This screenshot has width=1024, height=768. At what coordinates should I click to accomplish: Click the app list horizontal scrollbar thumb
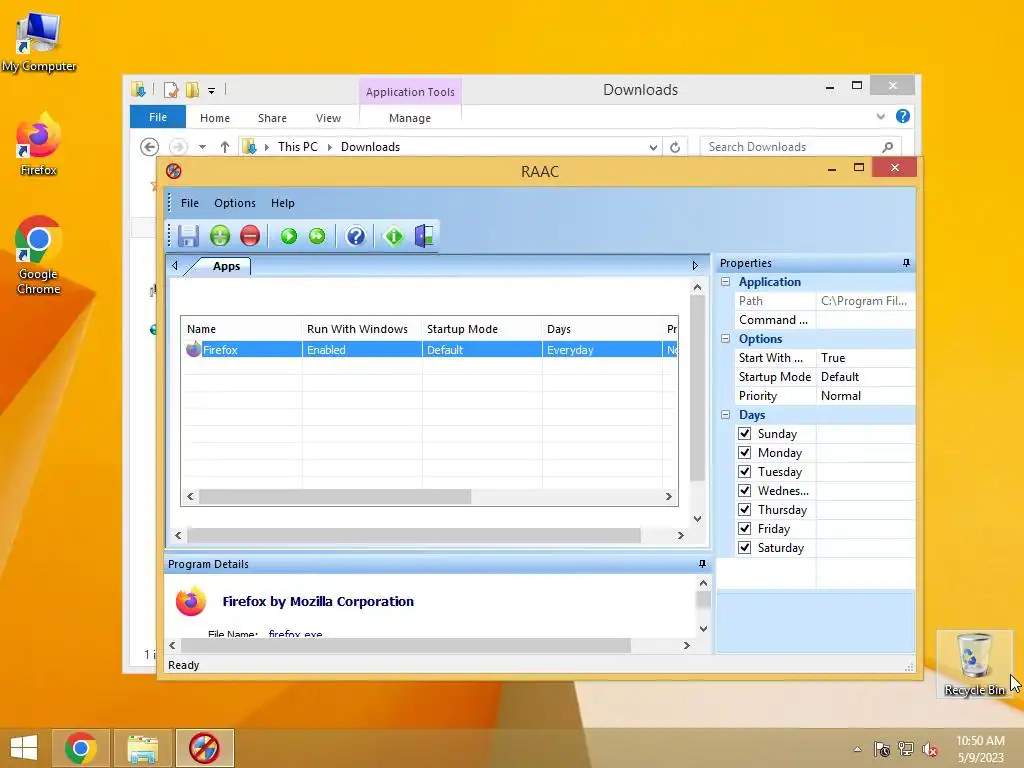(x=335, y=496)
